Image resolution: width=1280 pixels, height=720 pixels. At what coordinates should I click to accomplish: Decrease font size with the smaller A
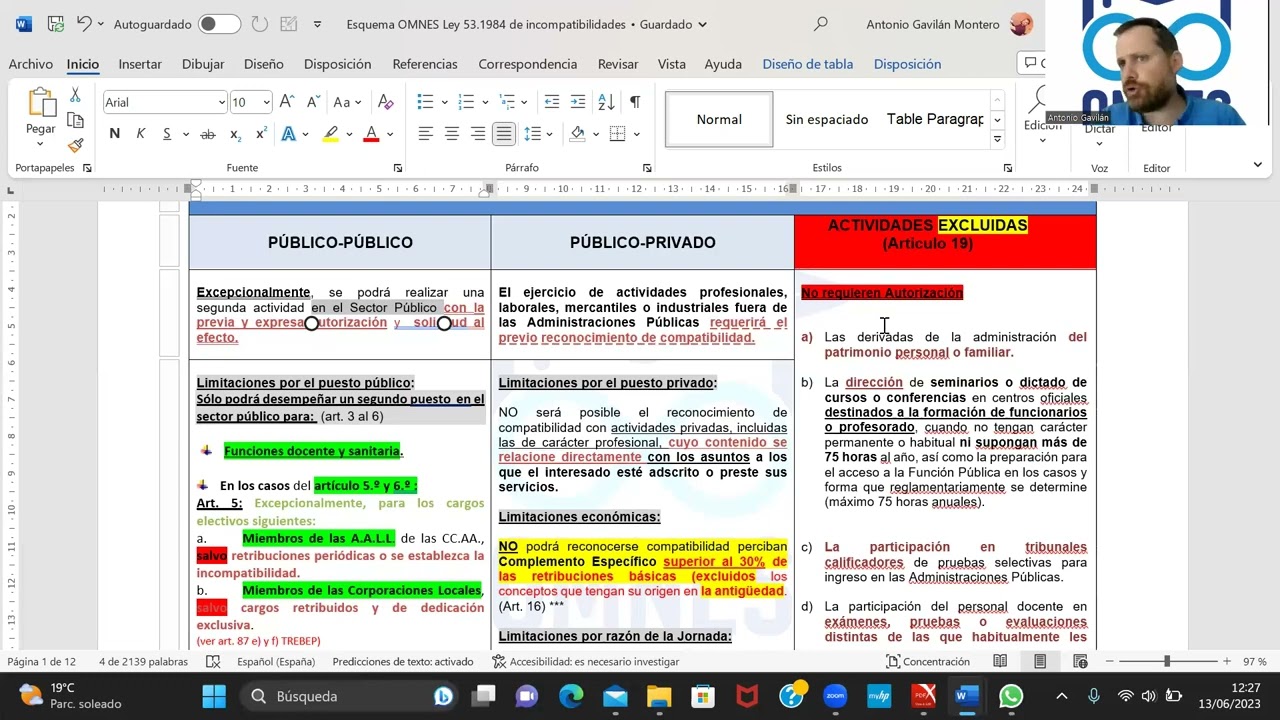[313, 102]
